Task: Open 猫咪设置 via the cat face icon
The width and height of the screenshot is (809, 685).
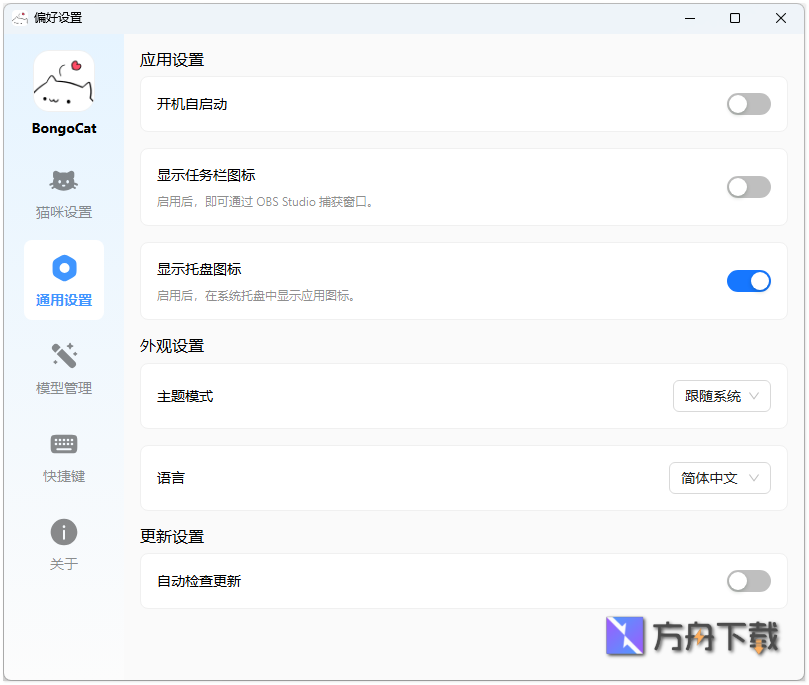Action: 63,181
